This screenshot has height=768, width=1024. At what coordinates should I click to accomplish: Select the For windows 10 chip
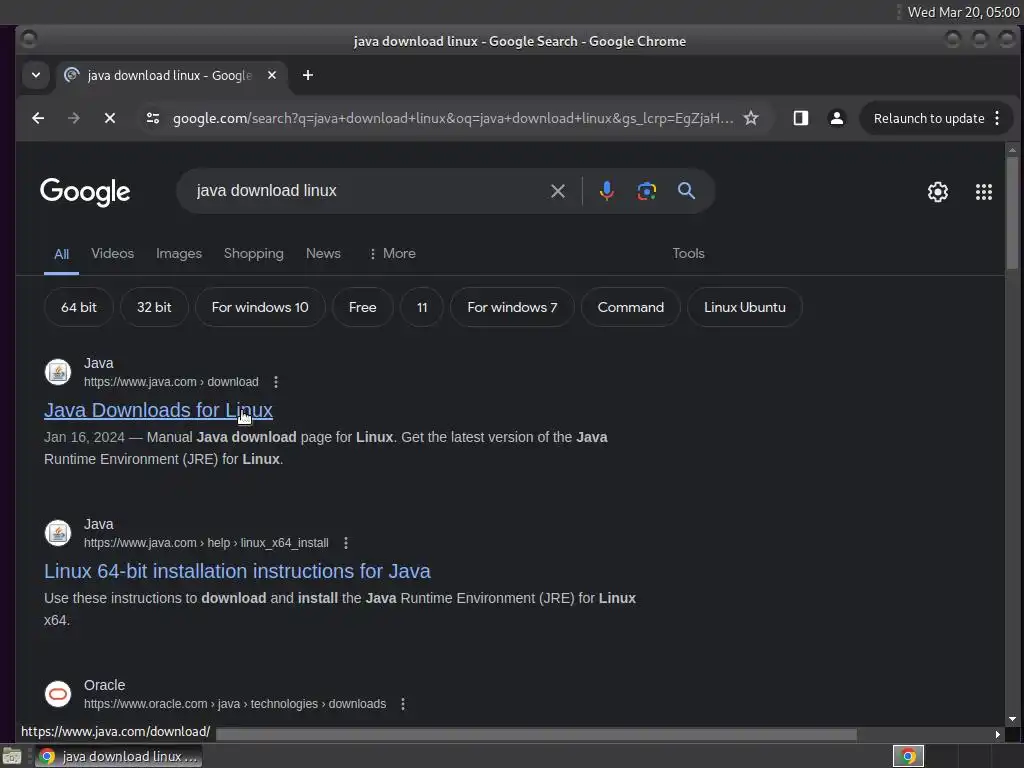[x=260, y=307]
